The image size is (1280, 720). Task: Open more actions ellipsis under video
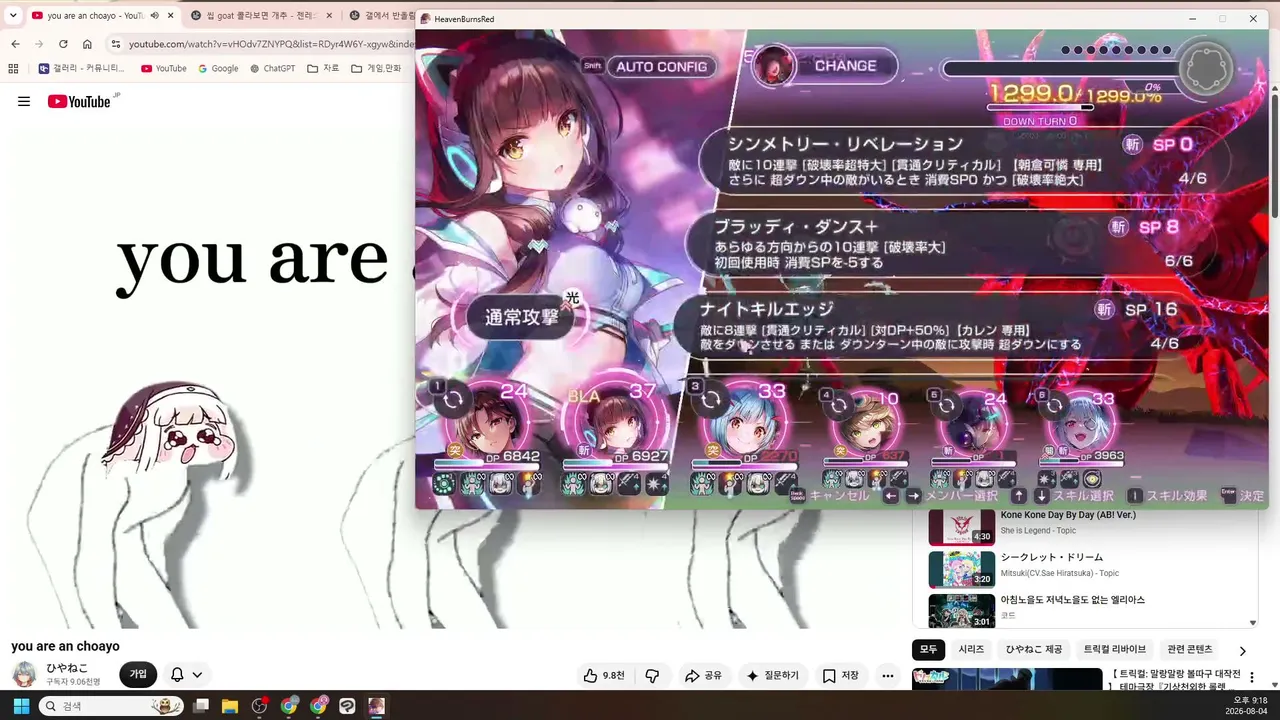click(x=888, y=676)
